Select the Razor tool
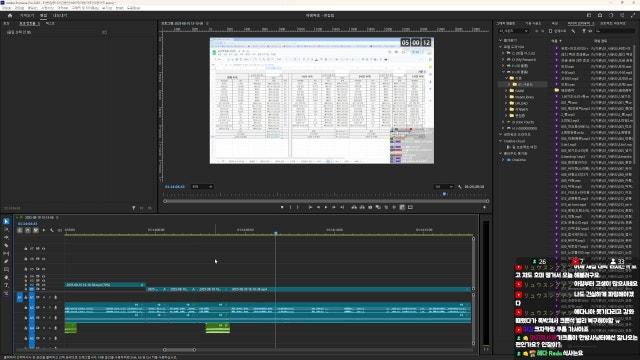This screenshot has width=640, height=360. point(6,245)
